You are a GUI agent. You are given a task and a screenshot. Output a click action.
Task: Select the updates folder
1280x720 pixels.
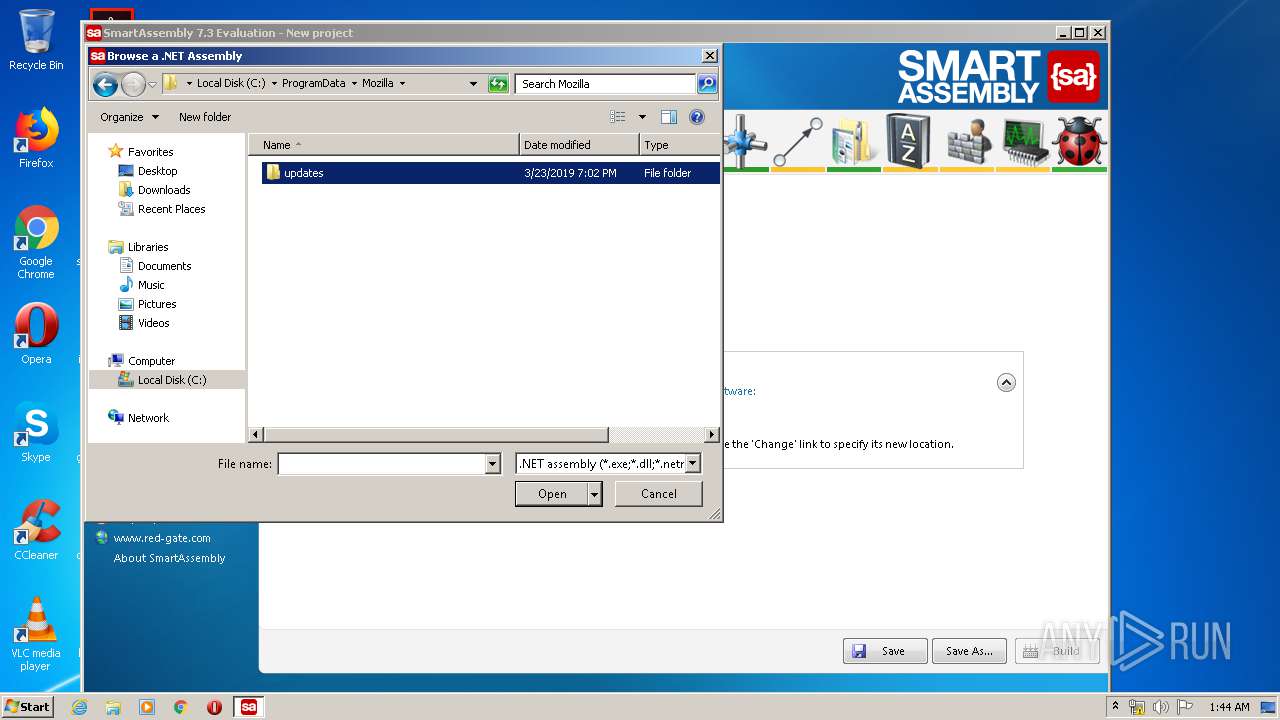(x=490, y=173)
